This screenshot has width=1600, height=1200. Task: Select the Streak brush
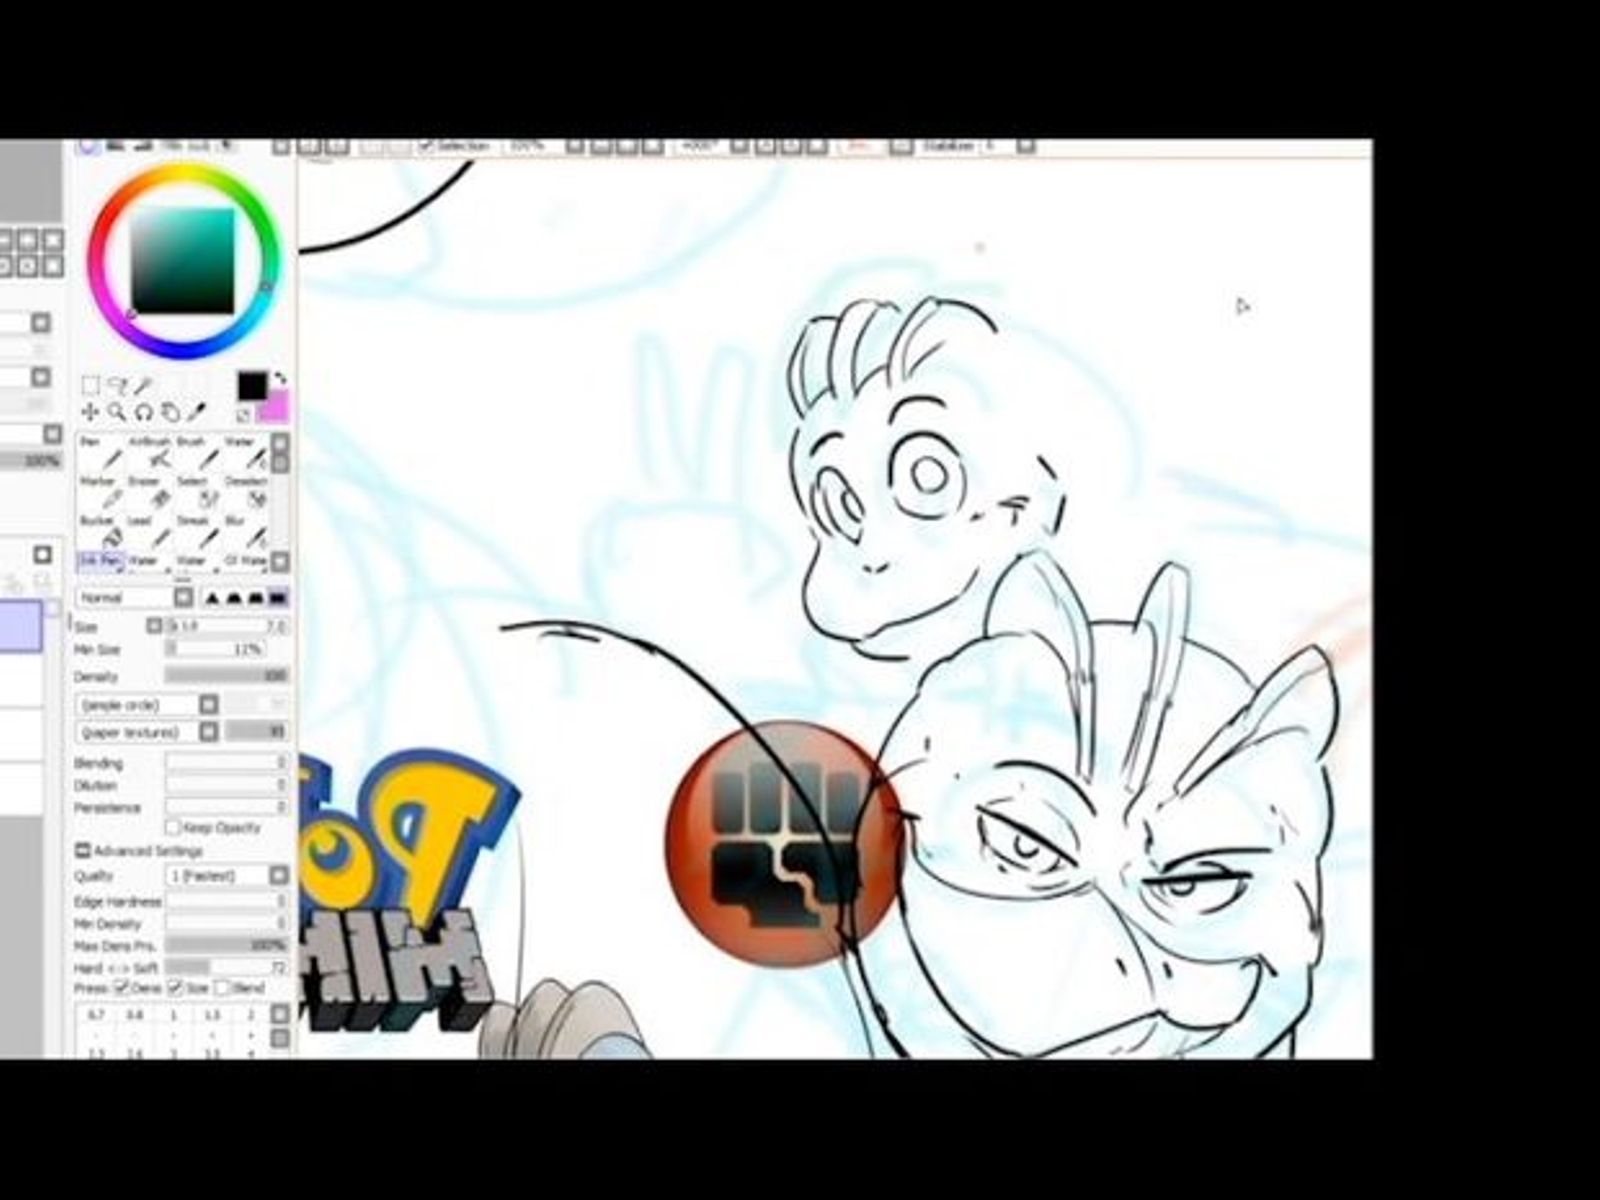(x=196, y=533)
